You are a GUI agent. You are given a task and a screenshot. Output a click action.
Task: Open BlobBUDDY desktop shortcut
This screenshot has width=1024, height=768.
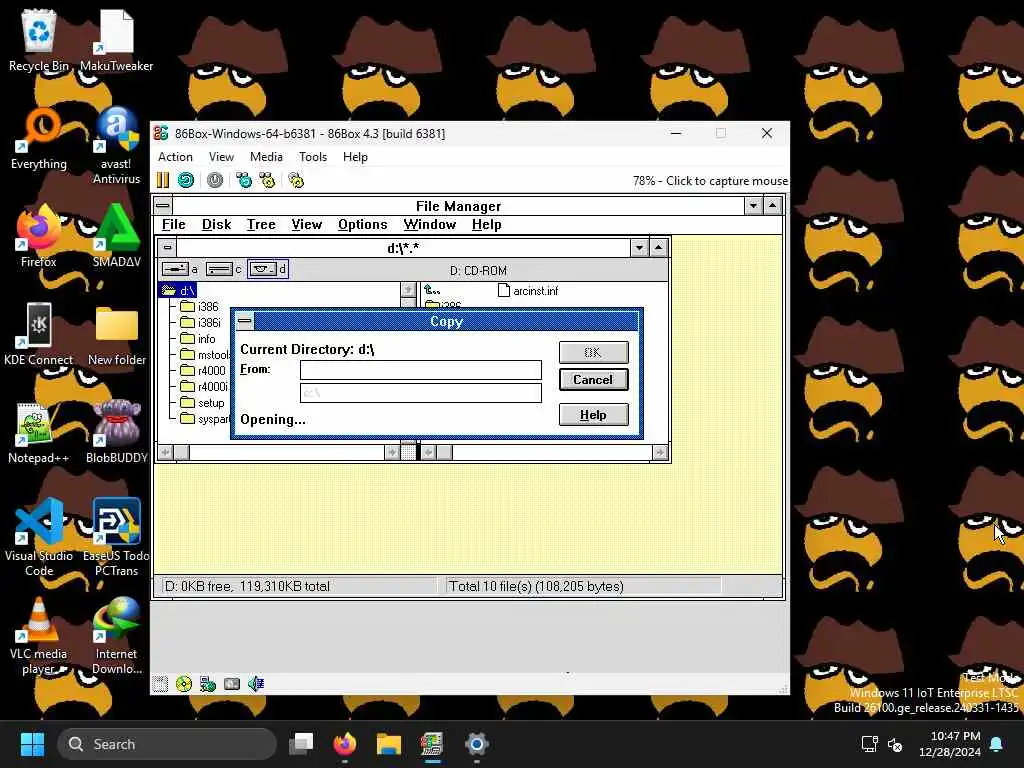(x=116, y=432)
